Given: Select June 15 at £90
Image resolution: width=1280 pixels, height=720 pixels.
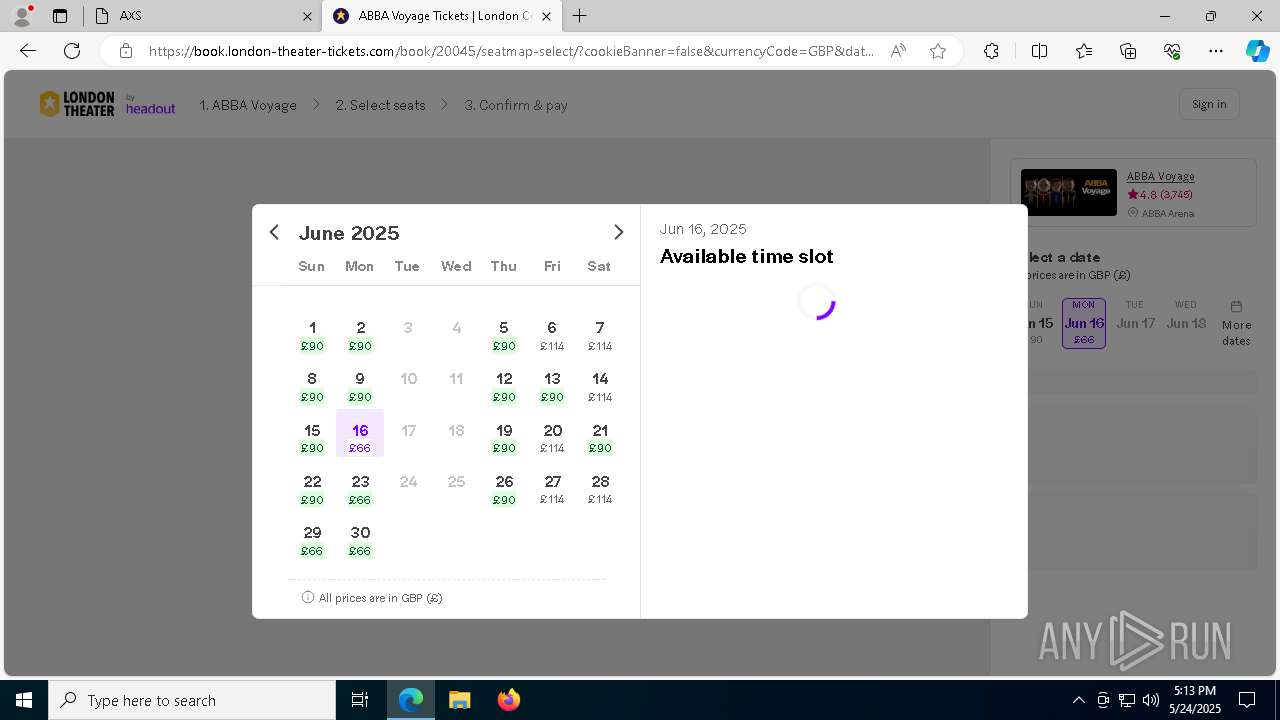Looking at the screenshot, I should click(312, 438).
